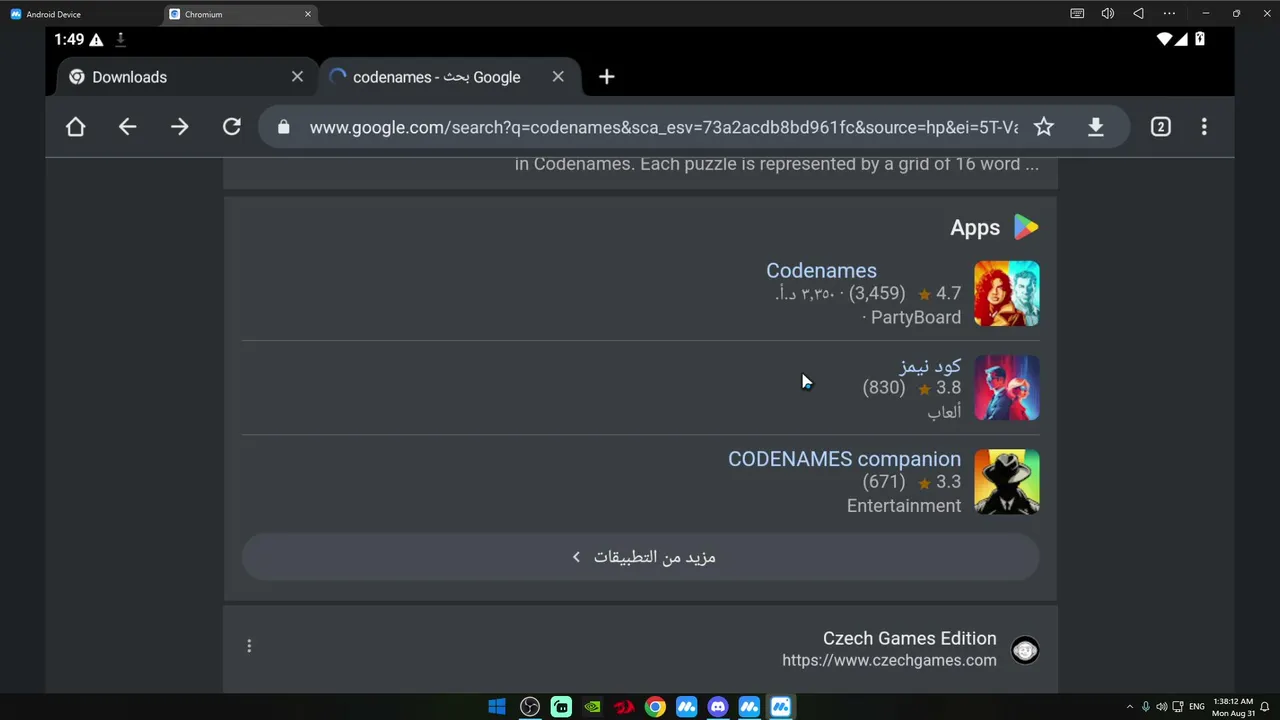The width and height of the screenshot is (1280, 720).
Task: Click the browser forward arrow
Action: click(x=180, y=127)
